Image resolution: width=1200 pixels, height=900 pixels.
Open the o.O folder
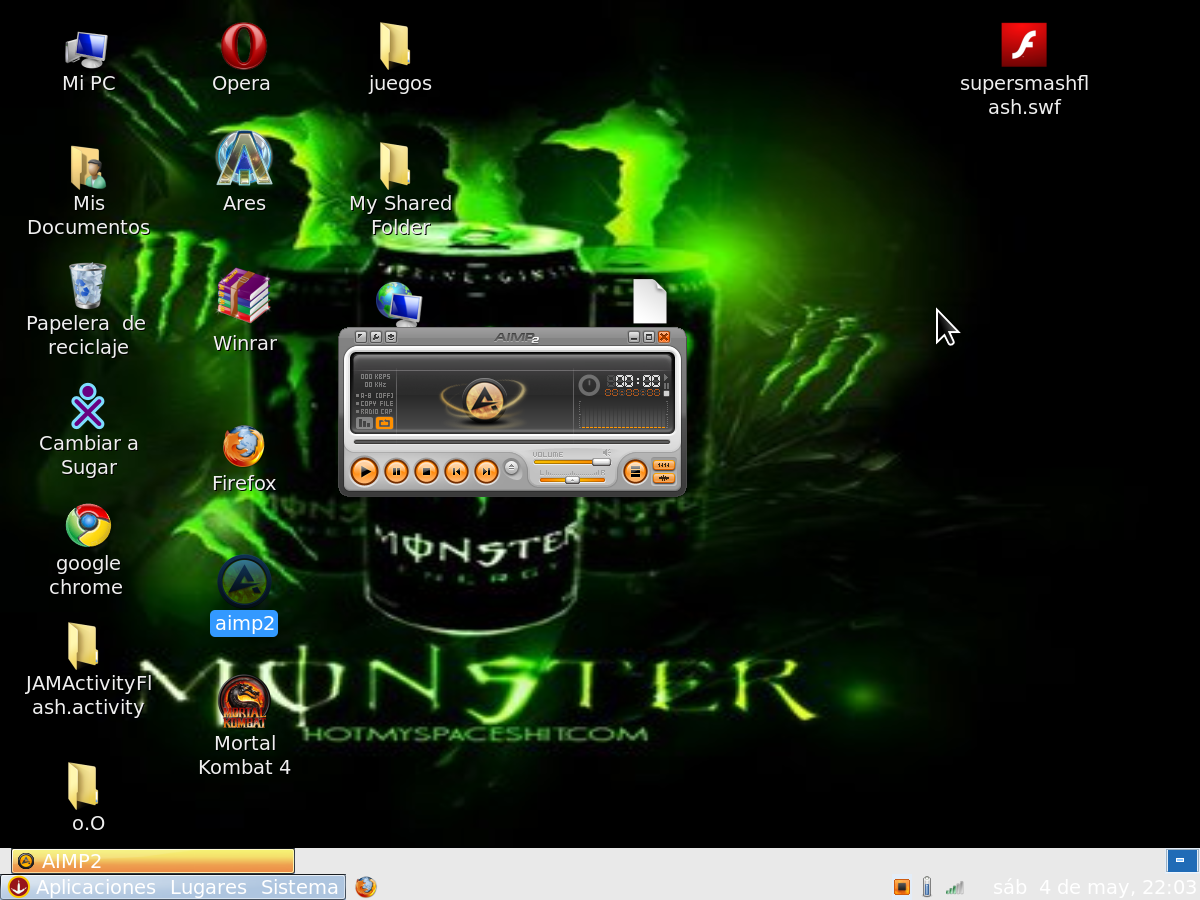pos(87,798)
